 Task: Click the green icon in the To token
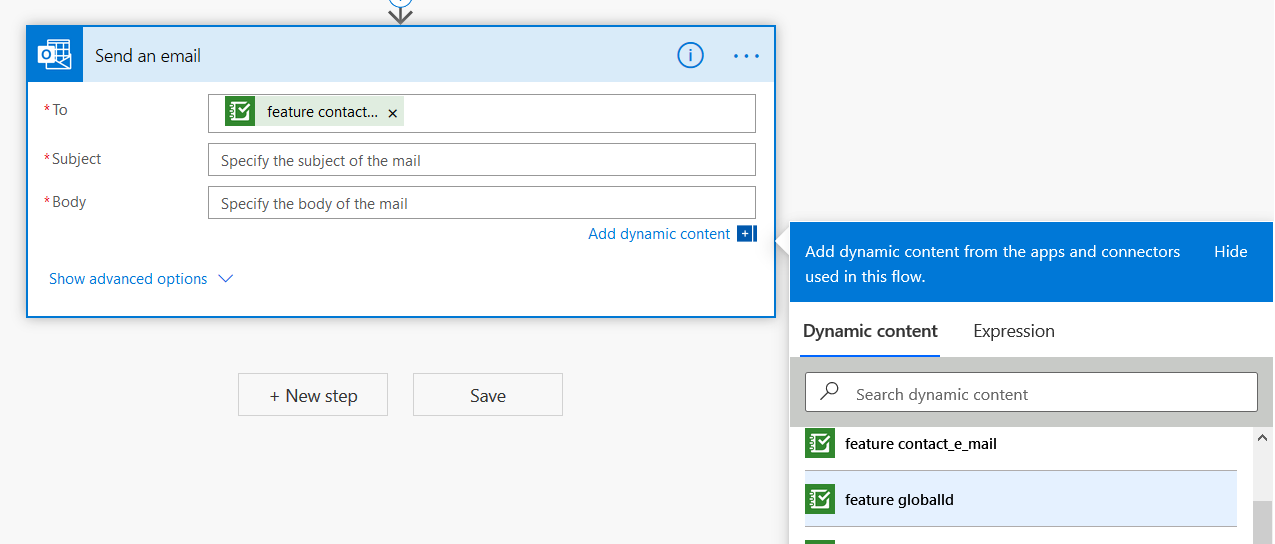point(240,112)
